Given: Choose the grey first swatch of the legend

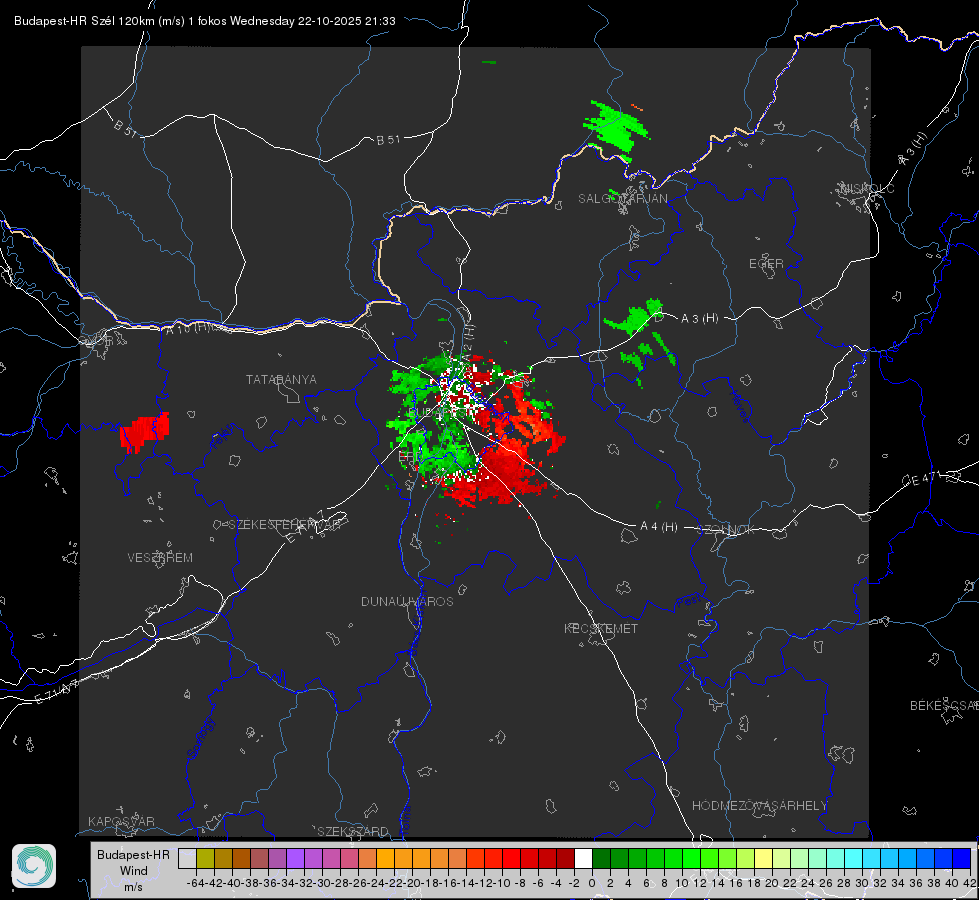Looking at the screenshot, I should coord(187,858).
